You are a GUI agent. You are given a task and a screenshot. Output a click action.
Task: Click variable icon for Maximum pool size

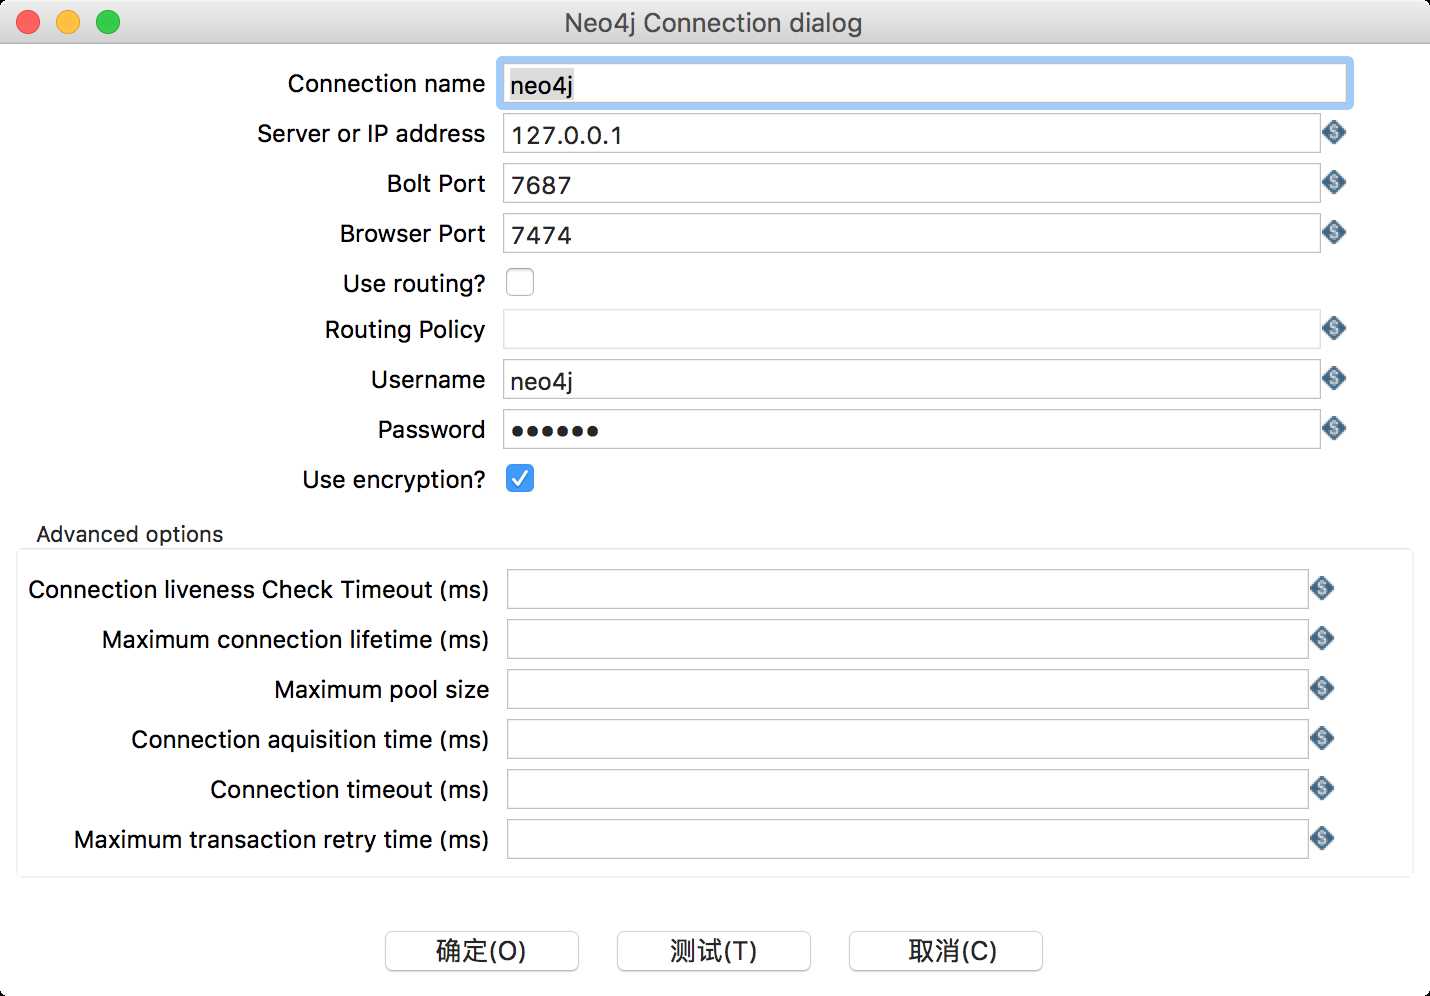tap(1322, 688)
